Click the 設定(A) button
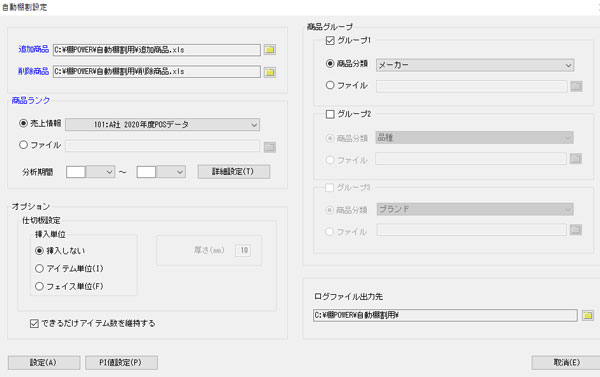The width and height of the screenshot is (600, 377). (x=44, y=362)
